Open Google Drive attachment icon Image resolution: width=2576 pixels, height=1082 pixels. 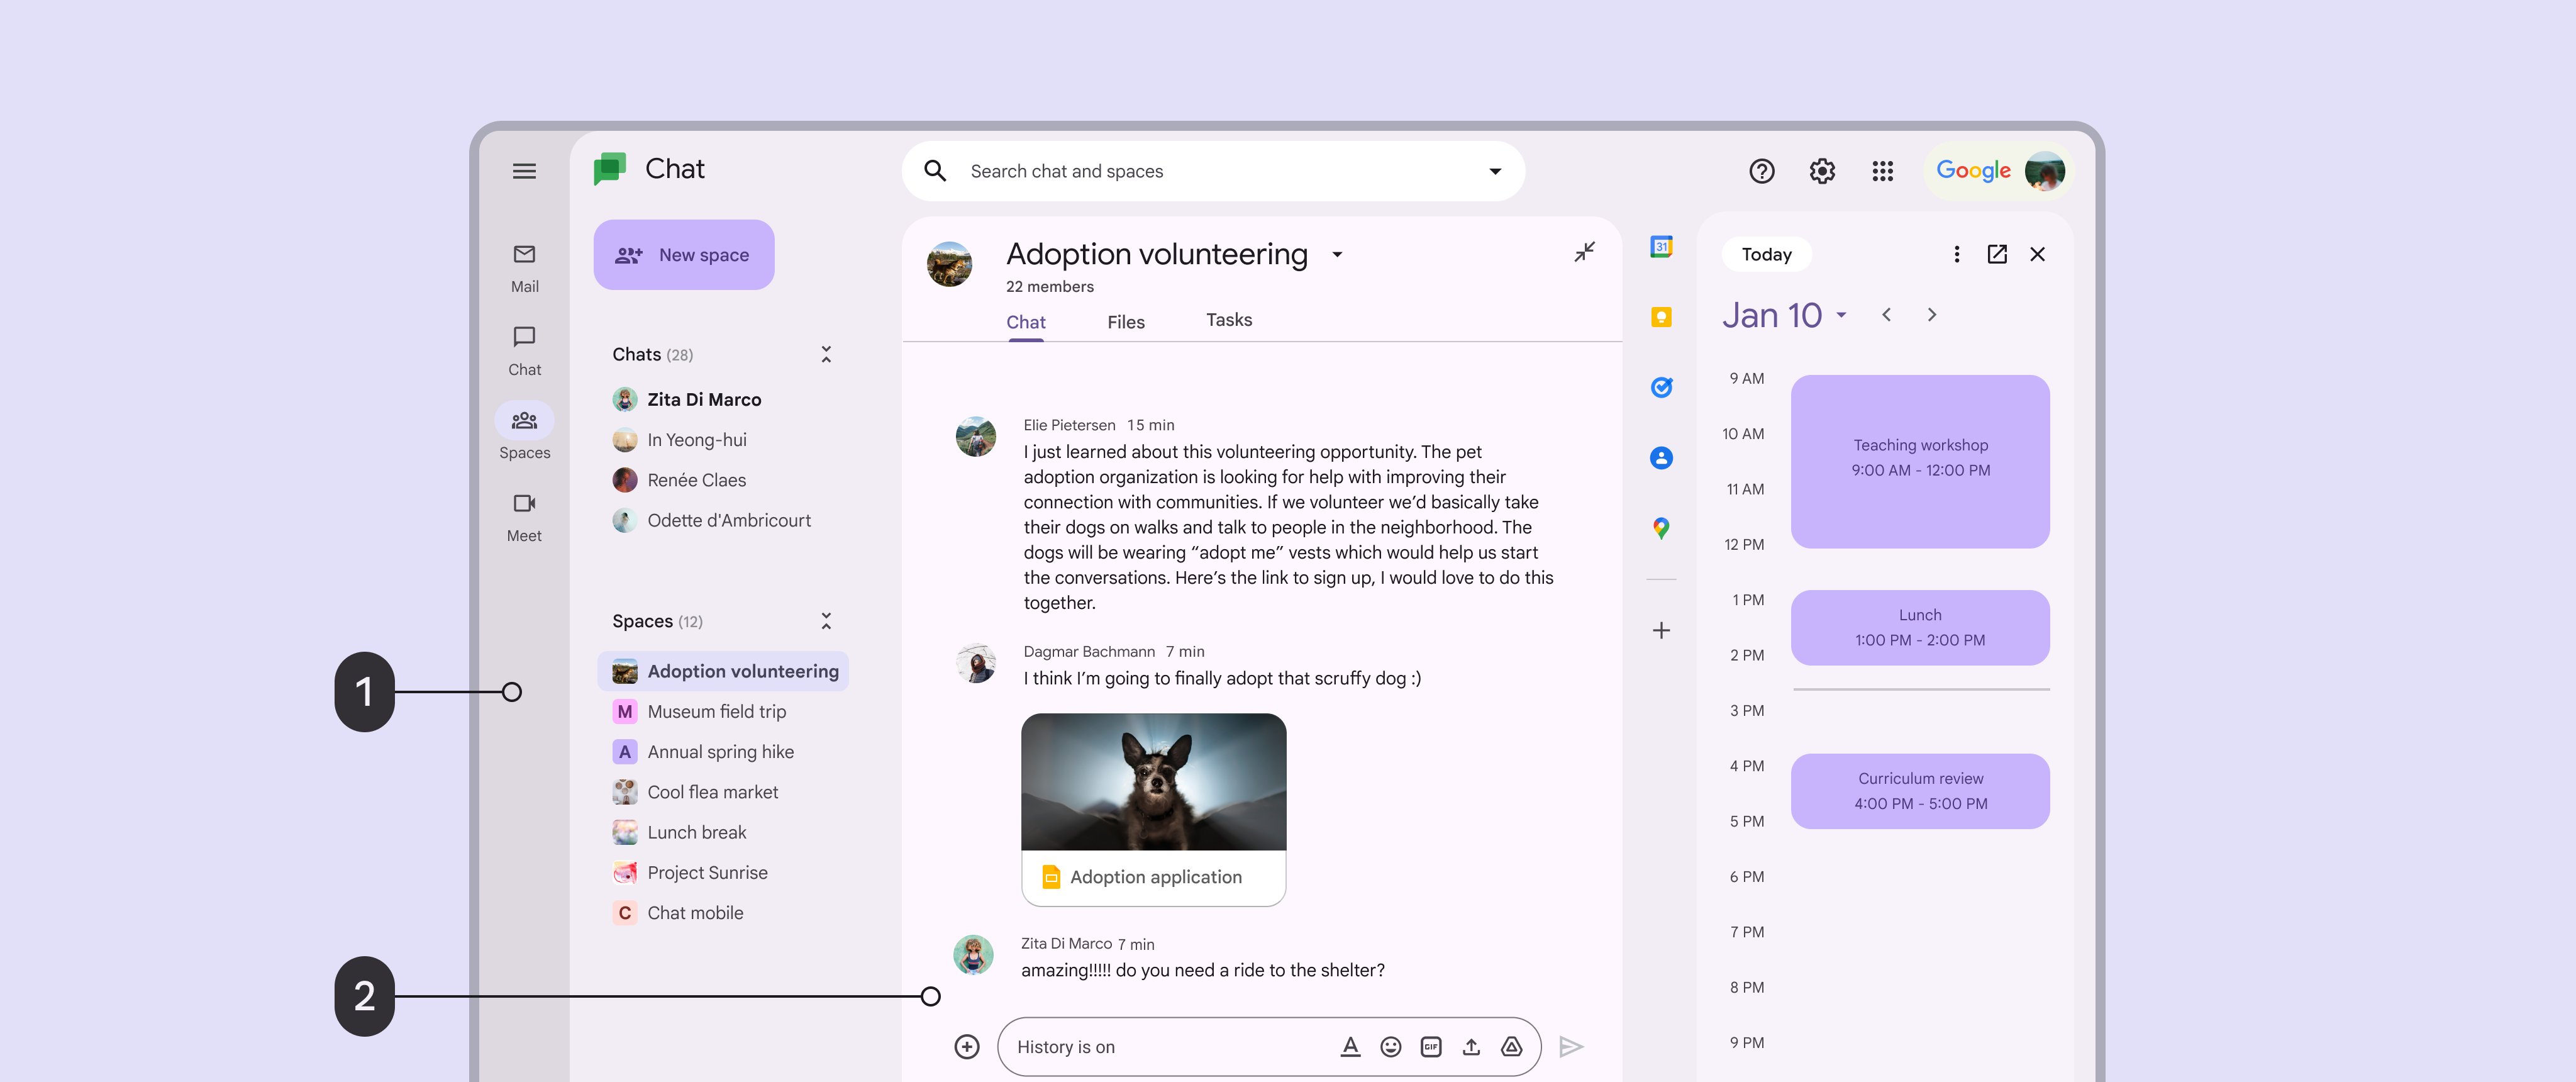pyautogui.click(x=1511, y=1046)
